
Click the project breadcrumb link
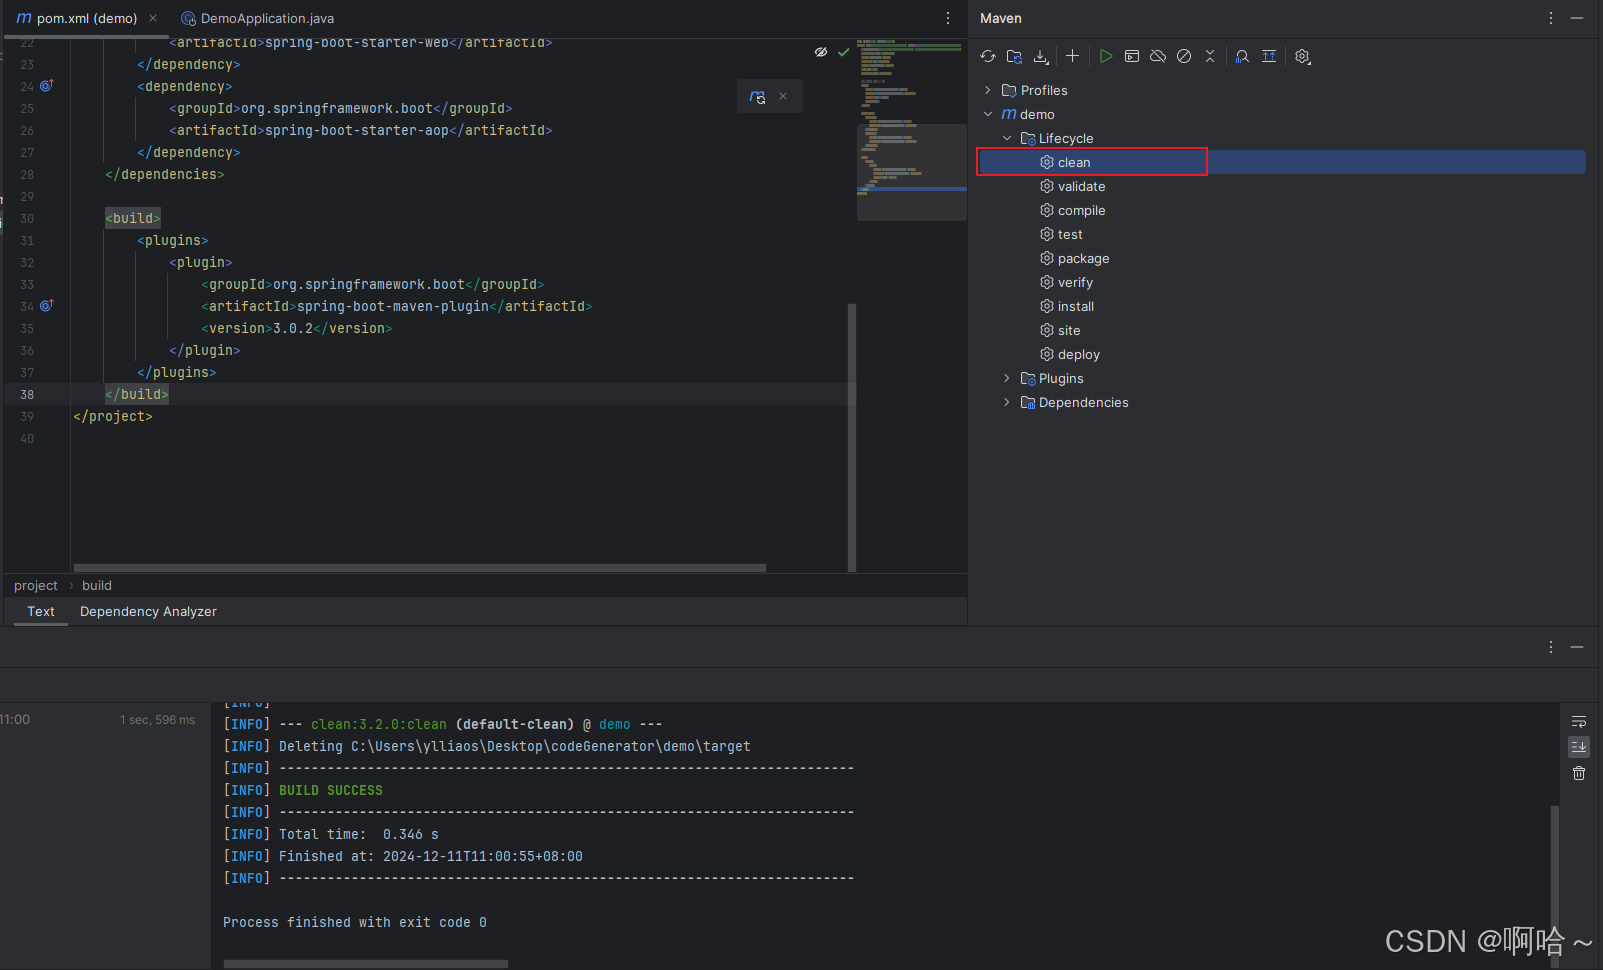tap(35, 585)
